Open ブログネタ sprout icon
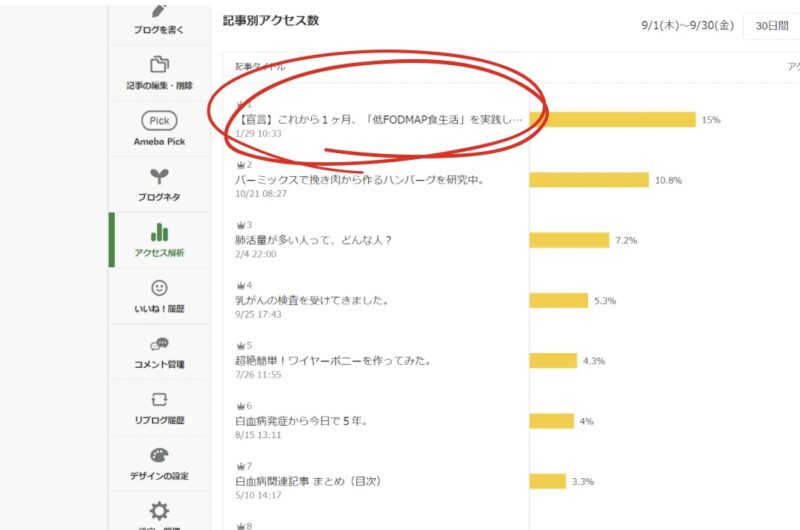800x530 pixels. (x=159, y=177)
